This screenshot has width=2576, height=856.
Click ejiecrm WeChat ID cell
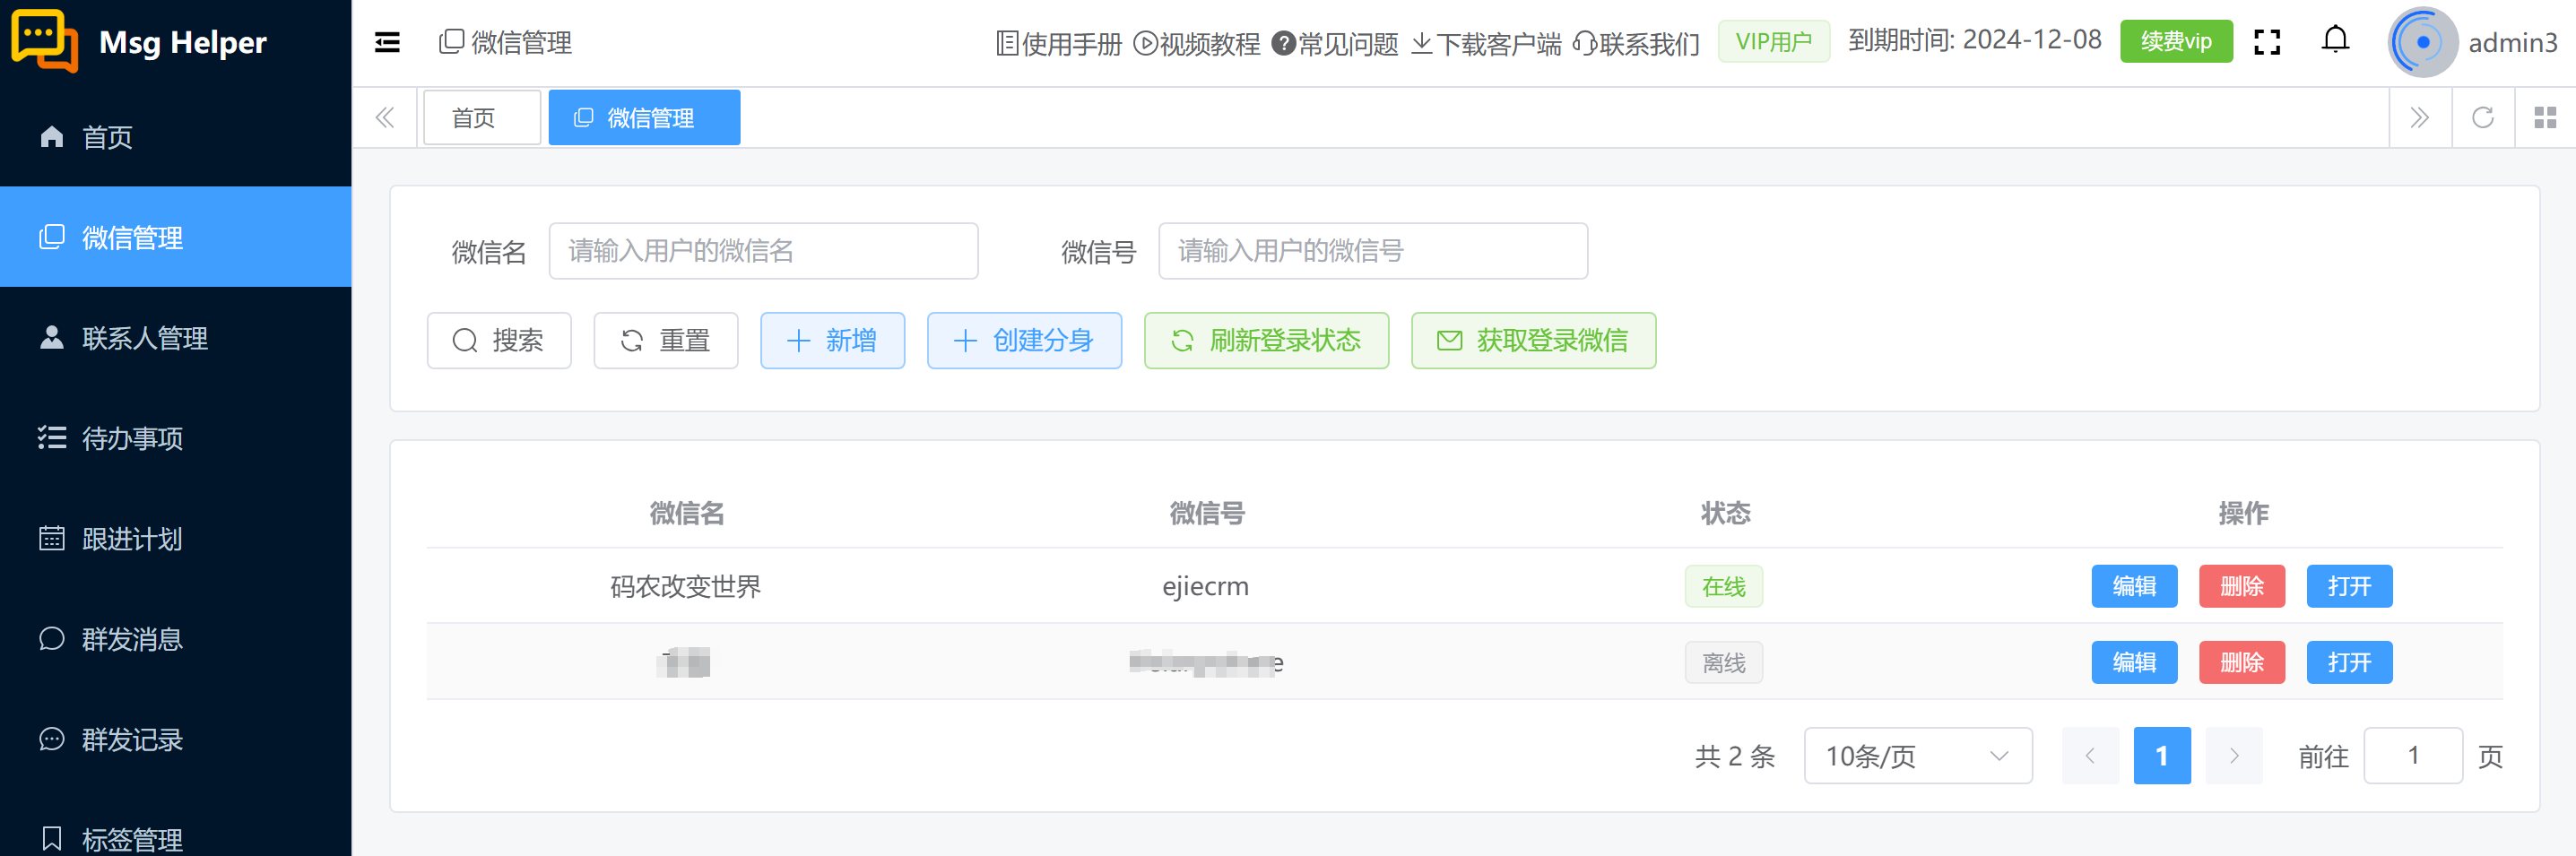pos(1205,586)
